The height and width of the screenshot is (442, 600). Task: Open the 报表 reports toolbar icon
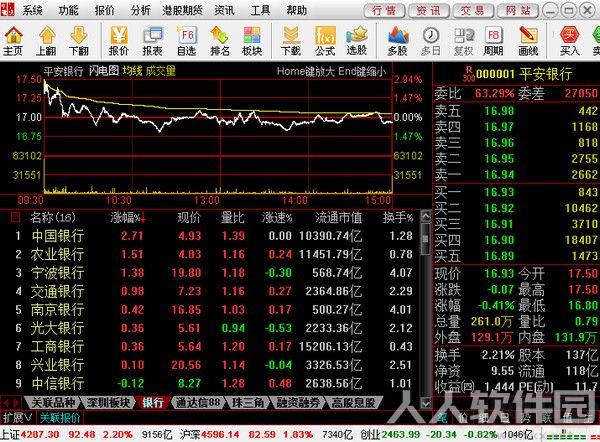[x=152, y=41]
